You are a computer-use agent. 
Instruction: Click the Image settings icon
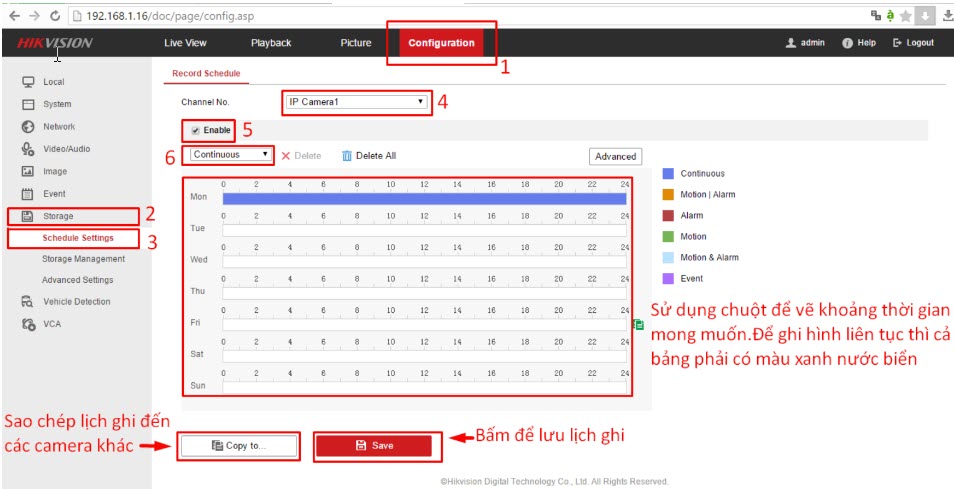[x=28, y=172]
